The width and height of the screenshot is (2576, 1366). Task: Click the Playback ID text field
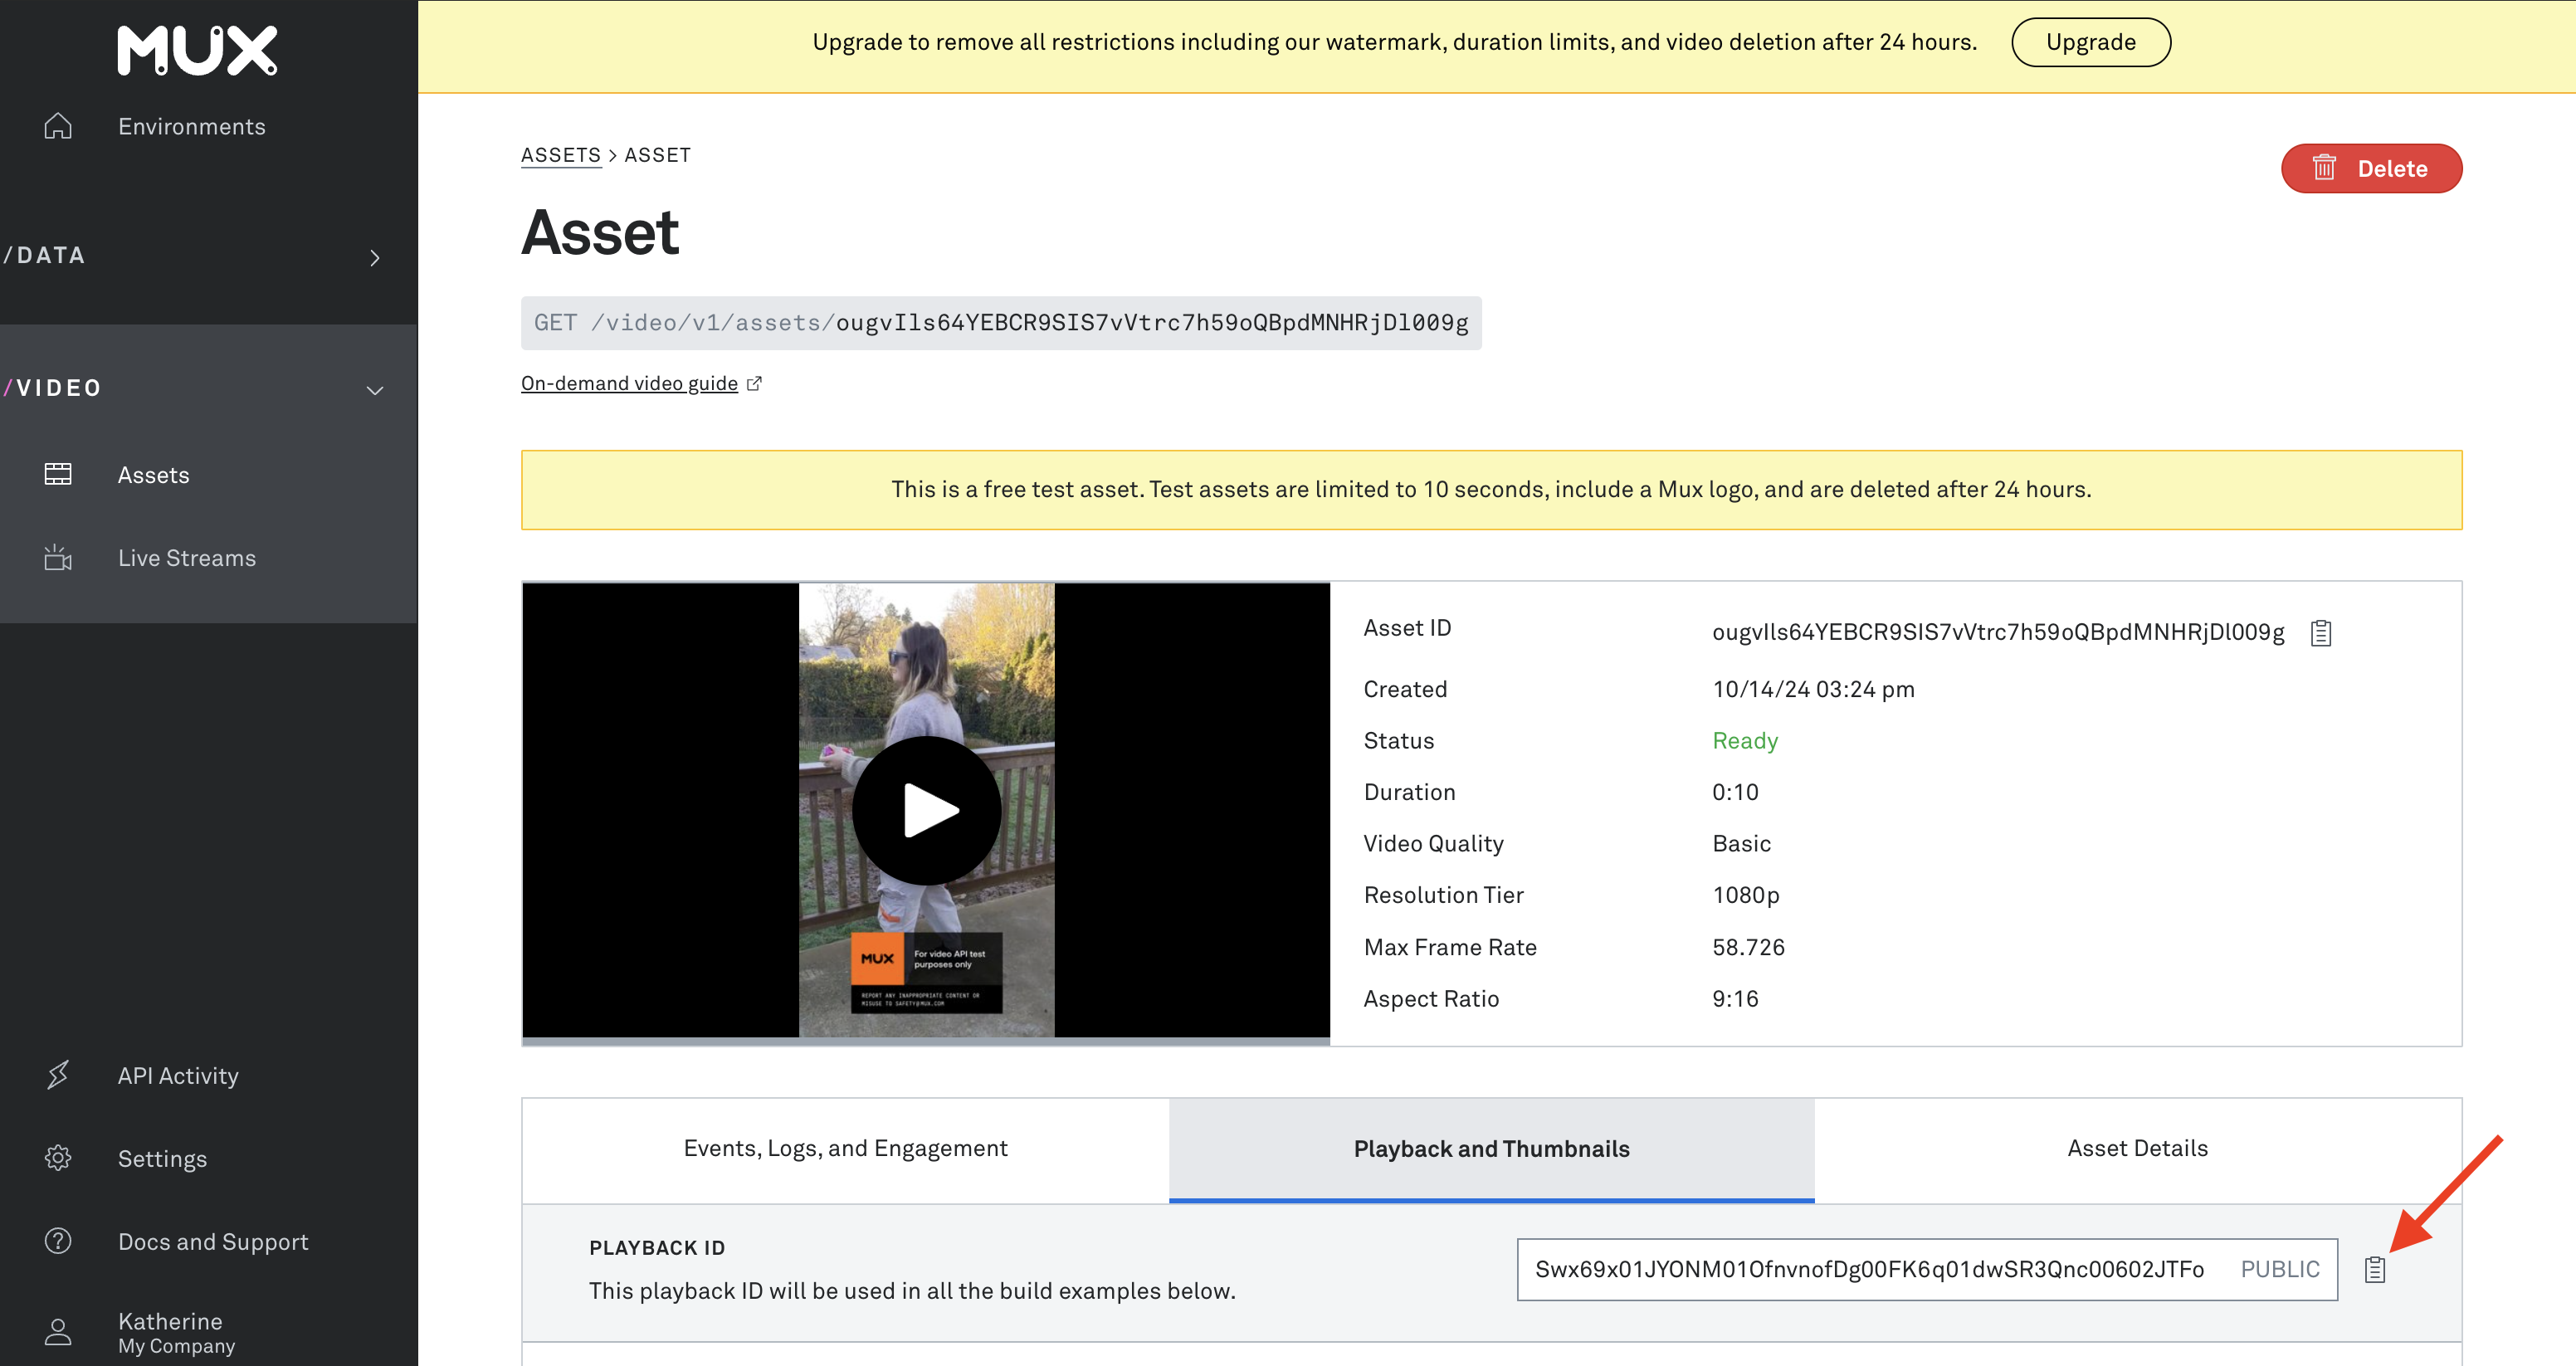tap(1868, 1269)
